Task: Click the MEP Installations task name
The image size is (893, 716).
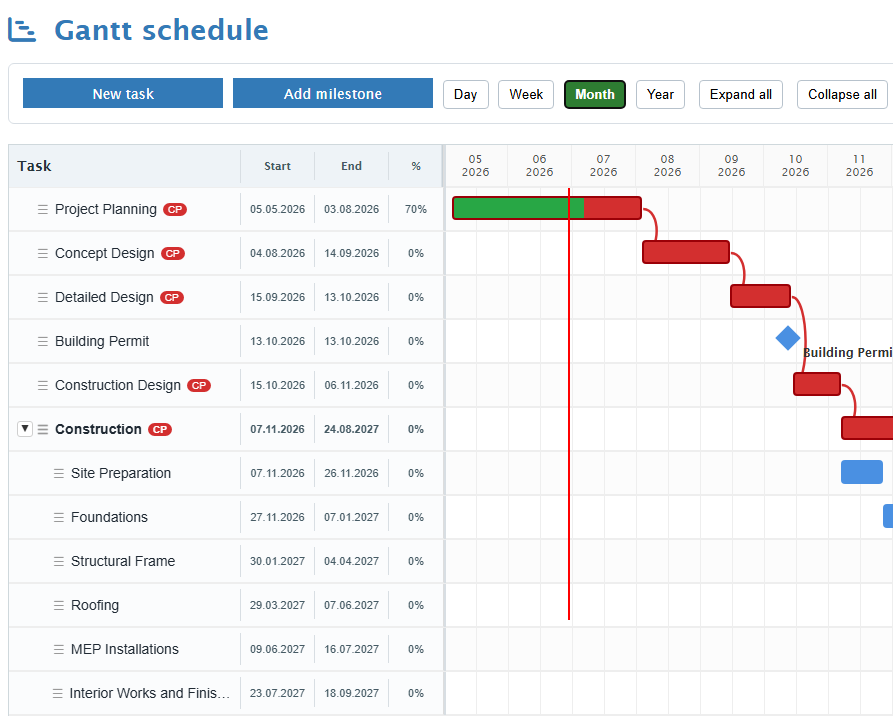Action: (125, 649)
